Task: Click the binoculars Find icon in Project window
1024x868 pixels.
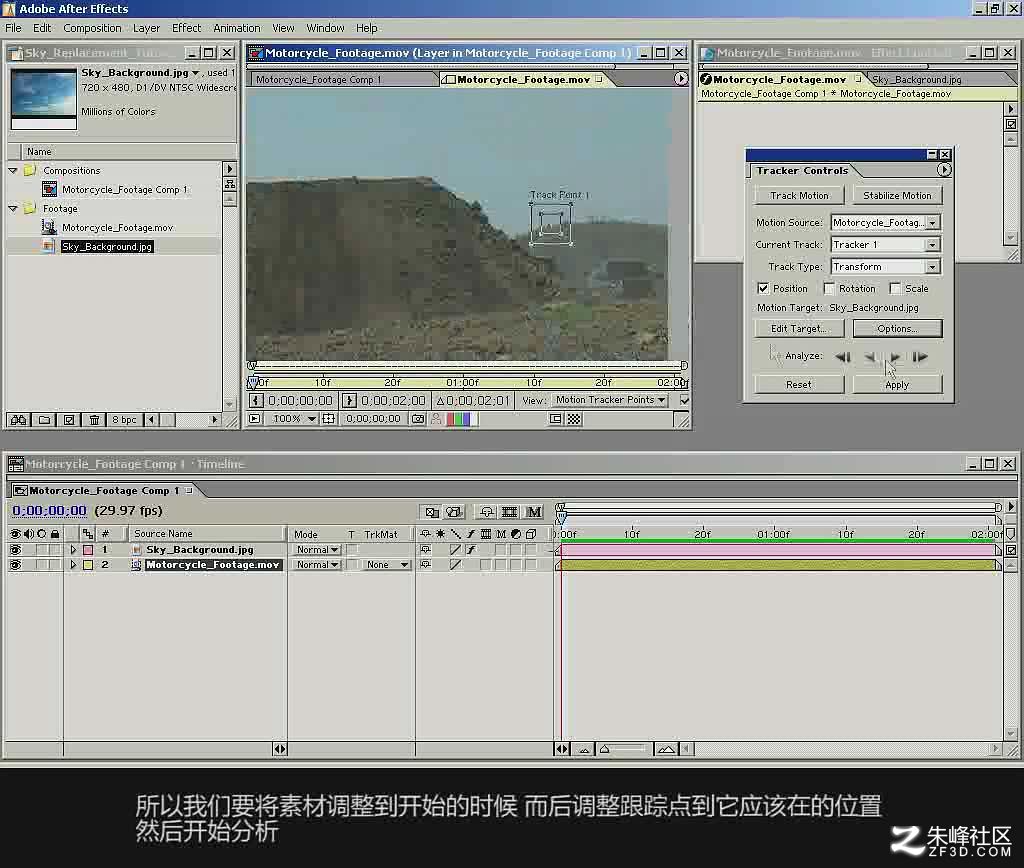Action: [18, 420]
